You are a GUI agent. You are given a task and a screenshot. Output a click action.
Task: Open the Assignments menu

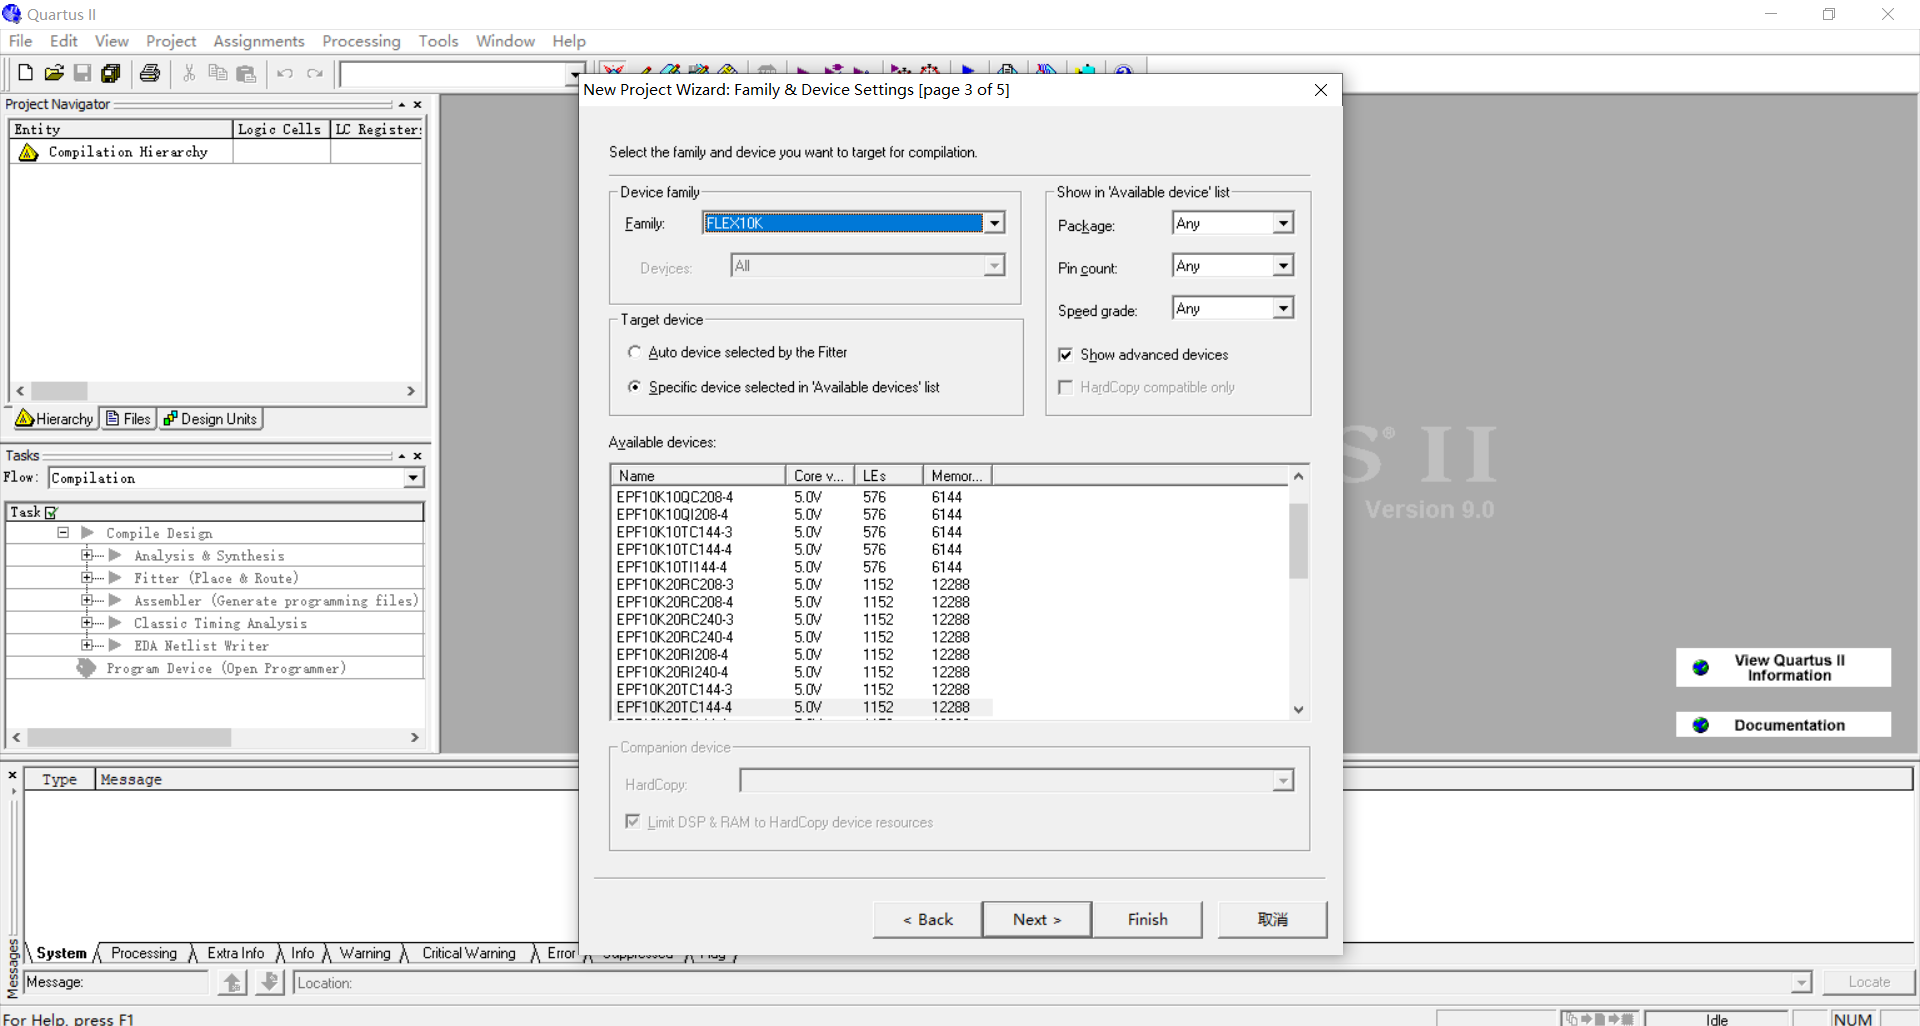(x=259, y=41)
